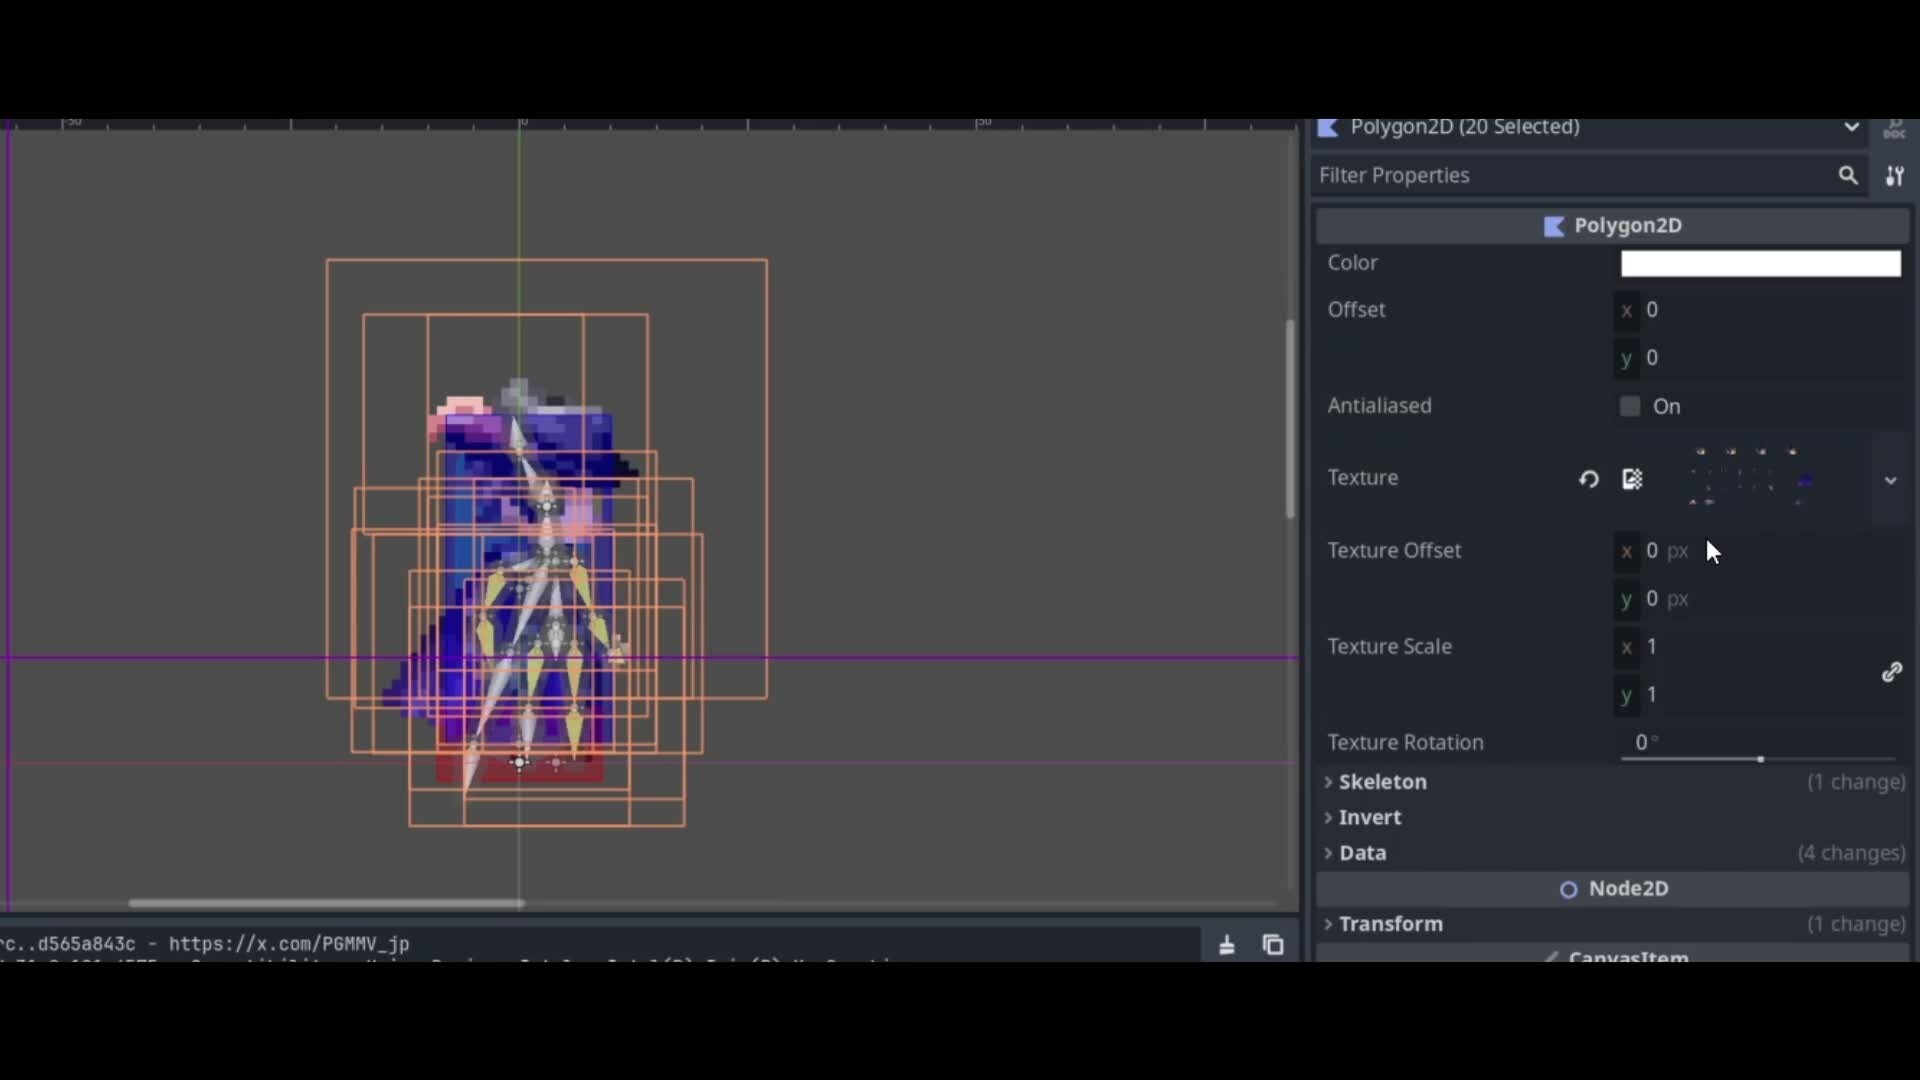Revert Texture with the reset arrow icon
The width and height of the screenshot is (1920, 1080).
click(x=1588, y=479)
